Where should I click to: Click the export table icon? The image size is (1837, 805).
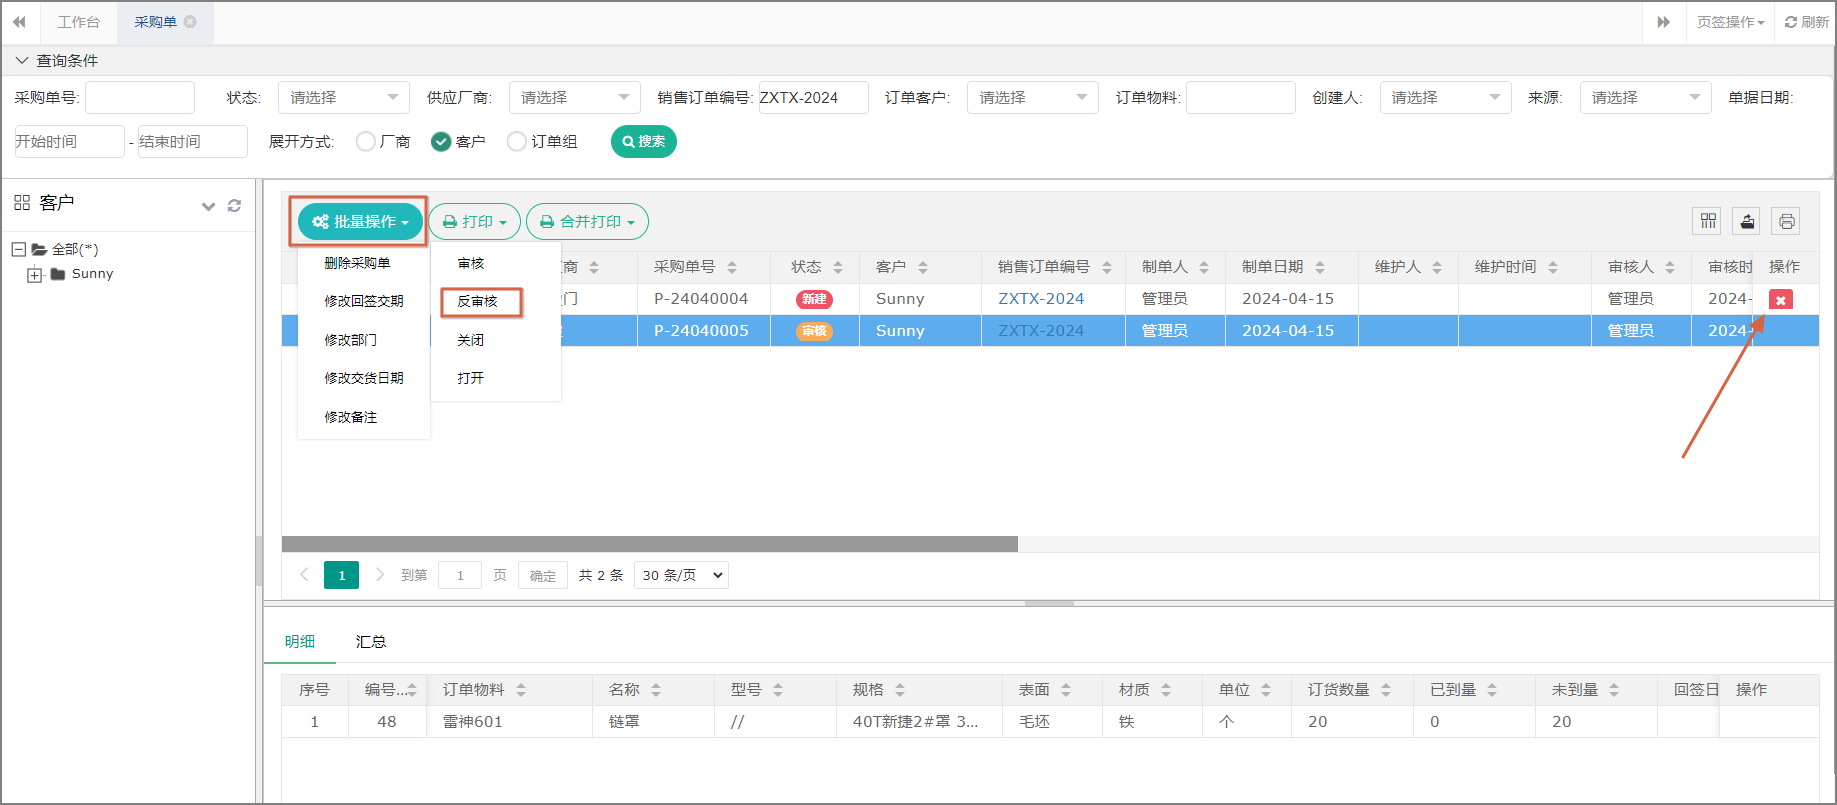pyautogui.click(x=1747, y=221)
